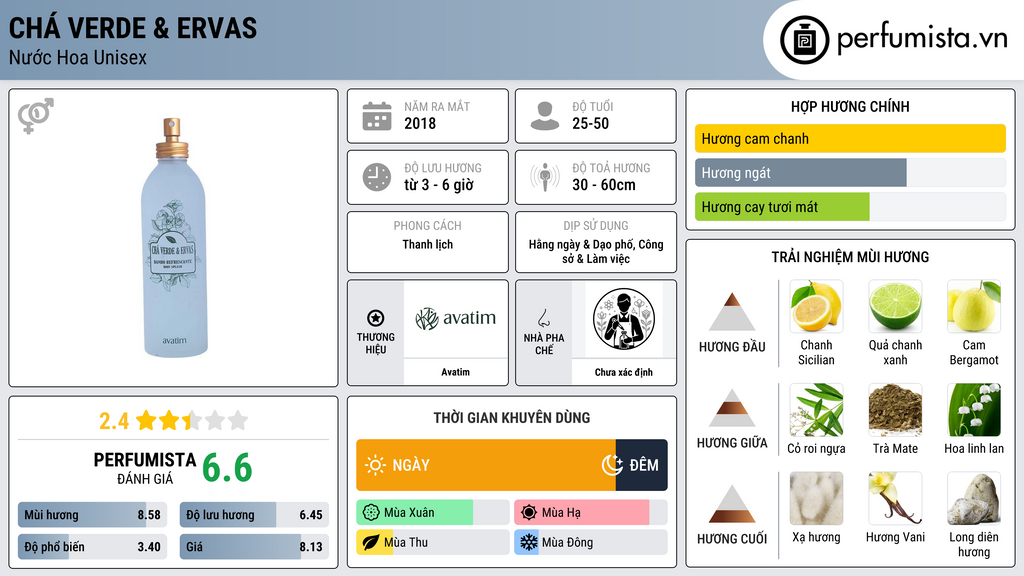Click the summer sun icon for Mùa Hạ
Screen dimensions: 1024x576
point(529,513)
